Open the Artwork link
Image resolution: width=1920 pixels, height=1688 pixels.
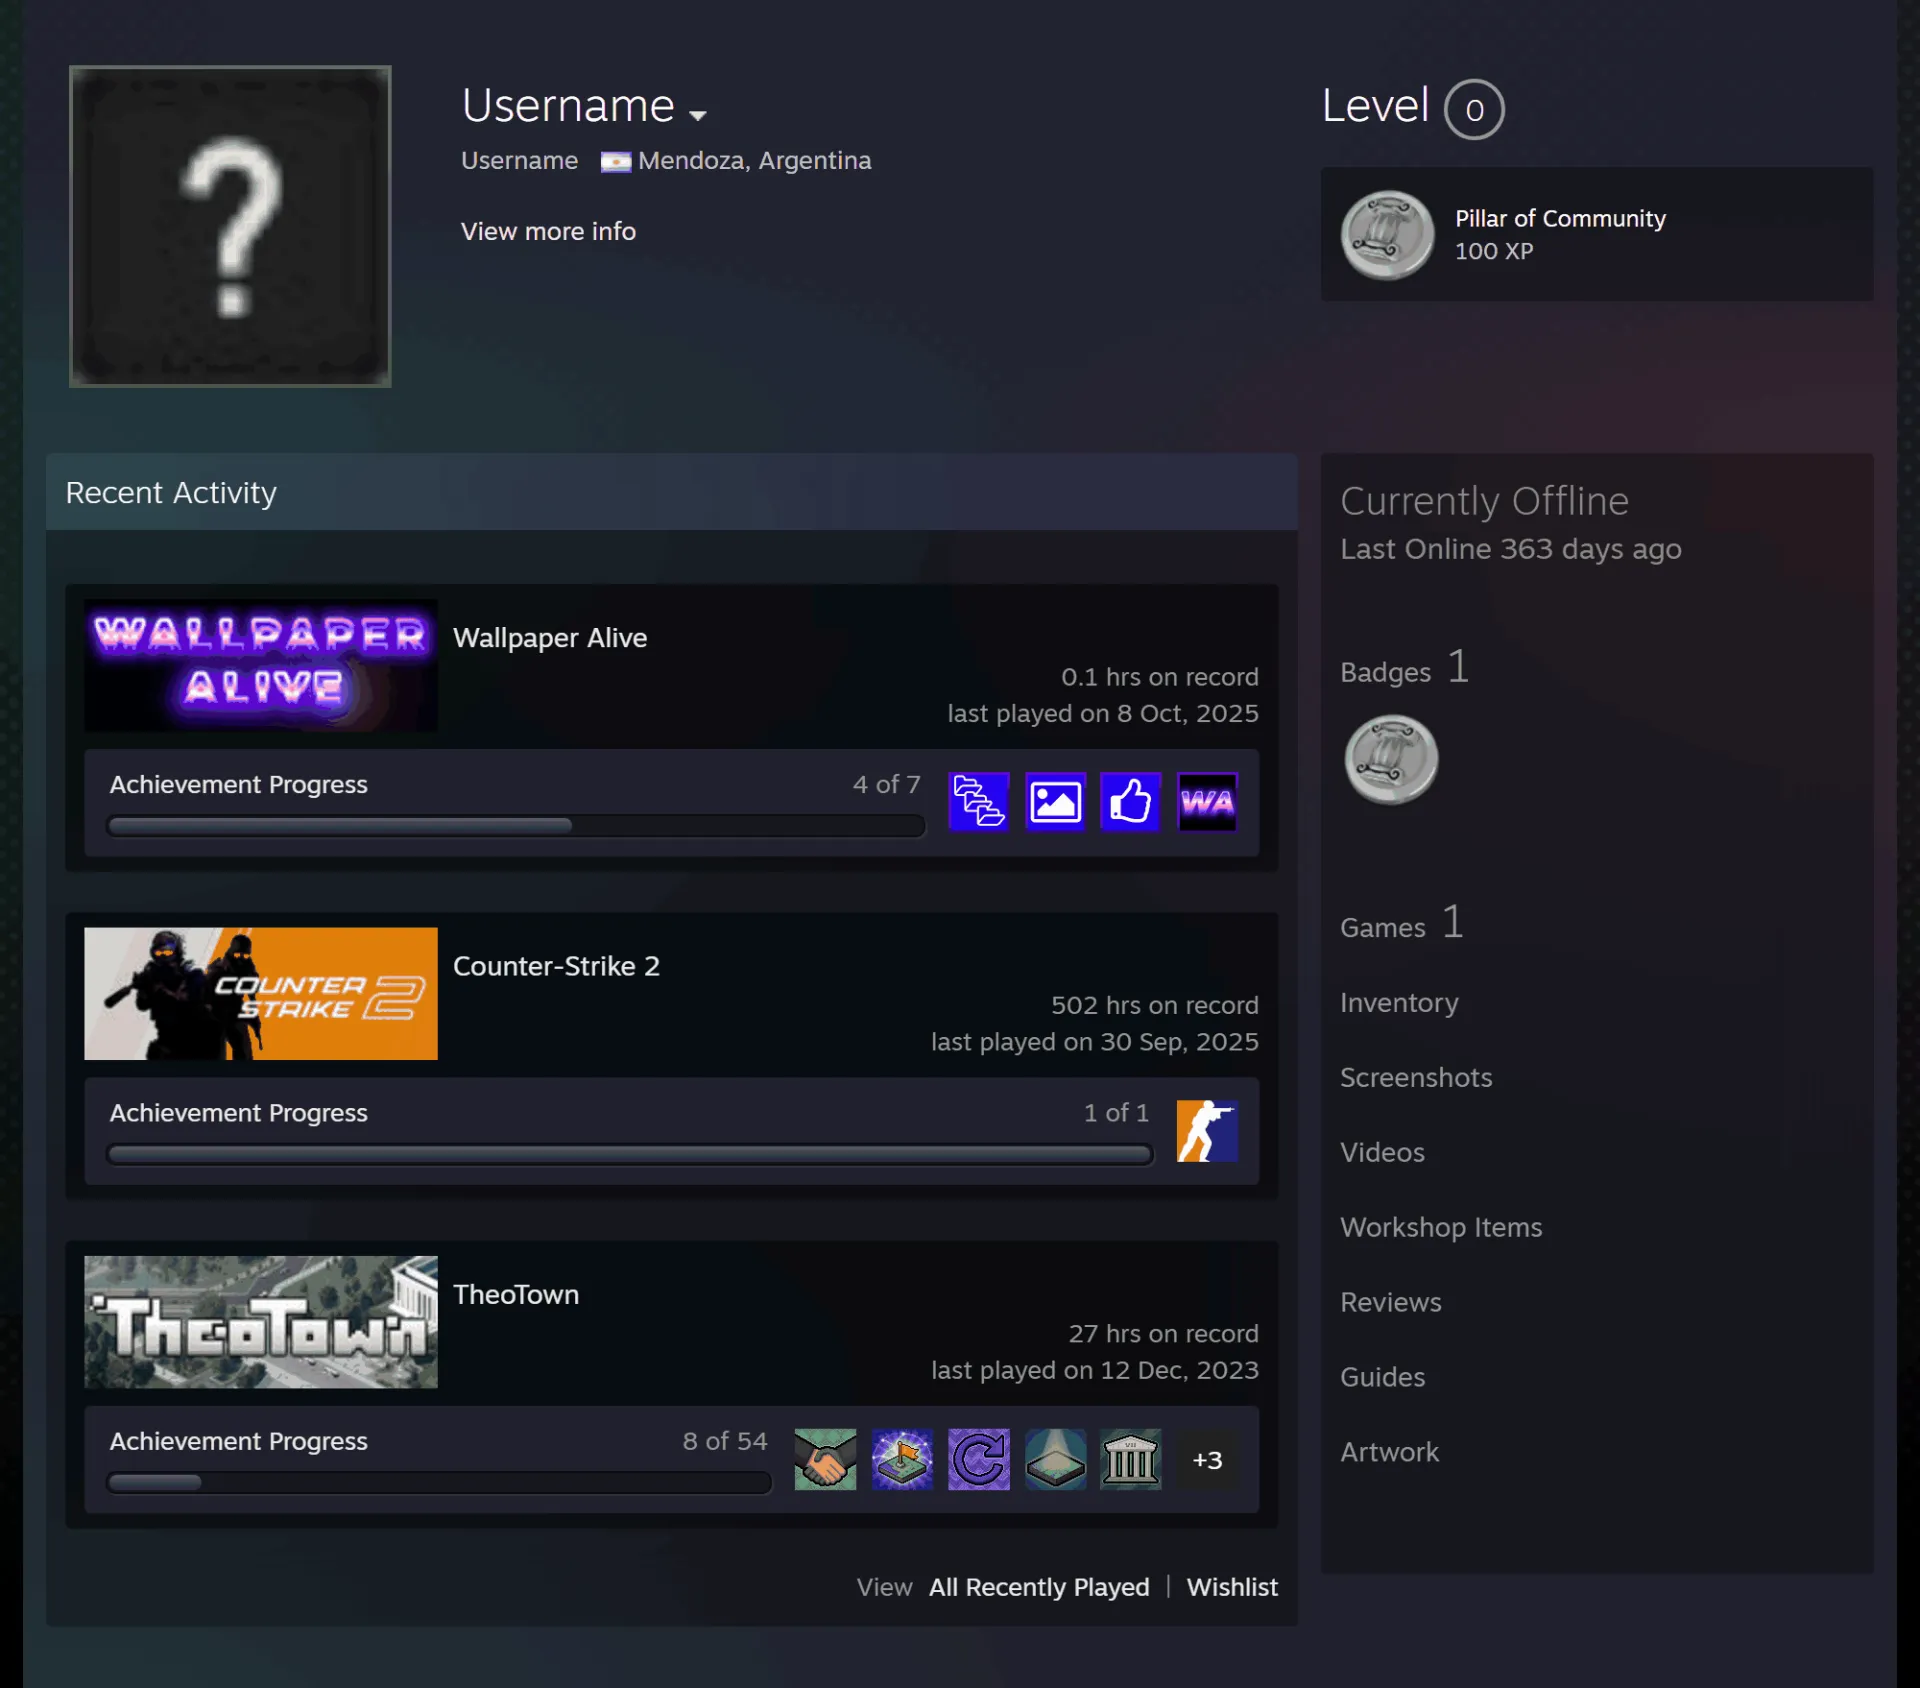pos(1389,1452)
